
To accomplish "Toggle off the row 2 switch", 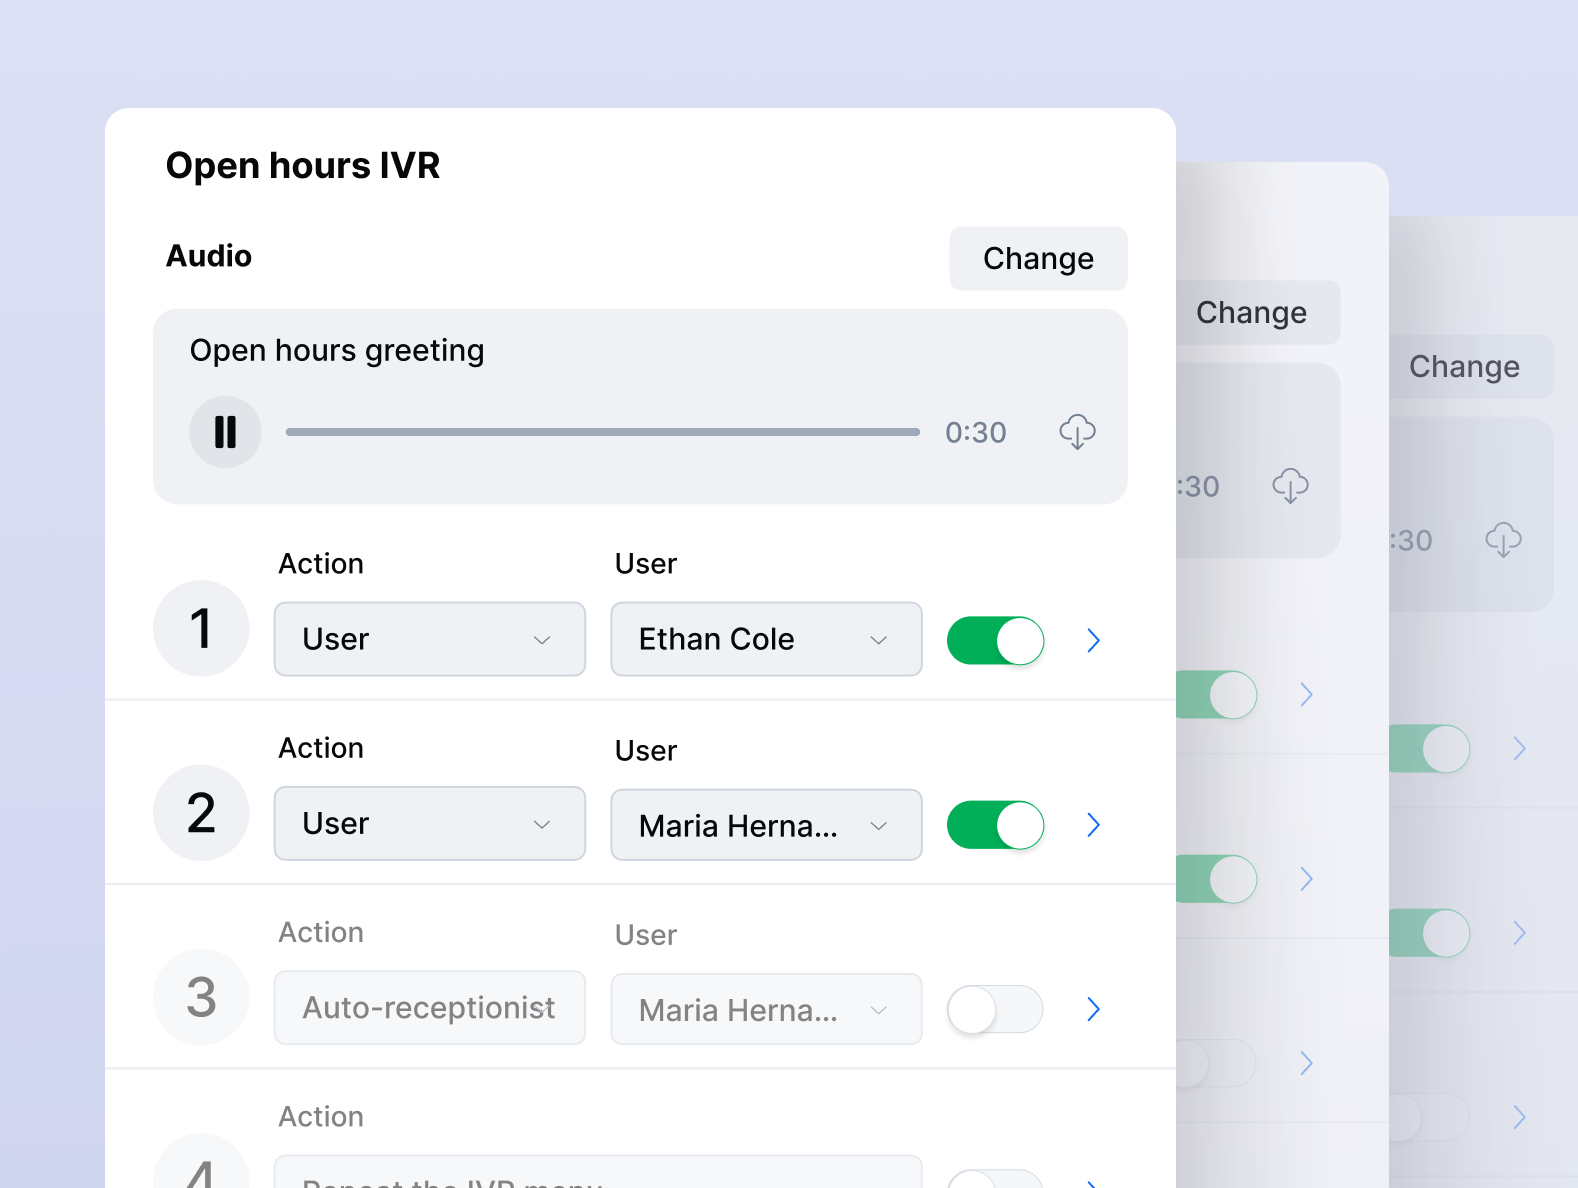I will click(x=995, y=825).
